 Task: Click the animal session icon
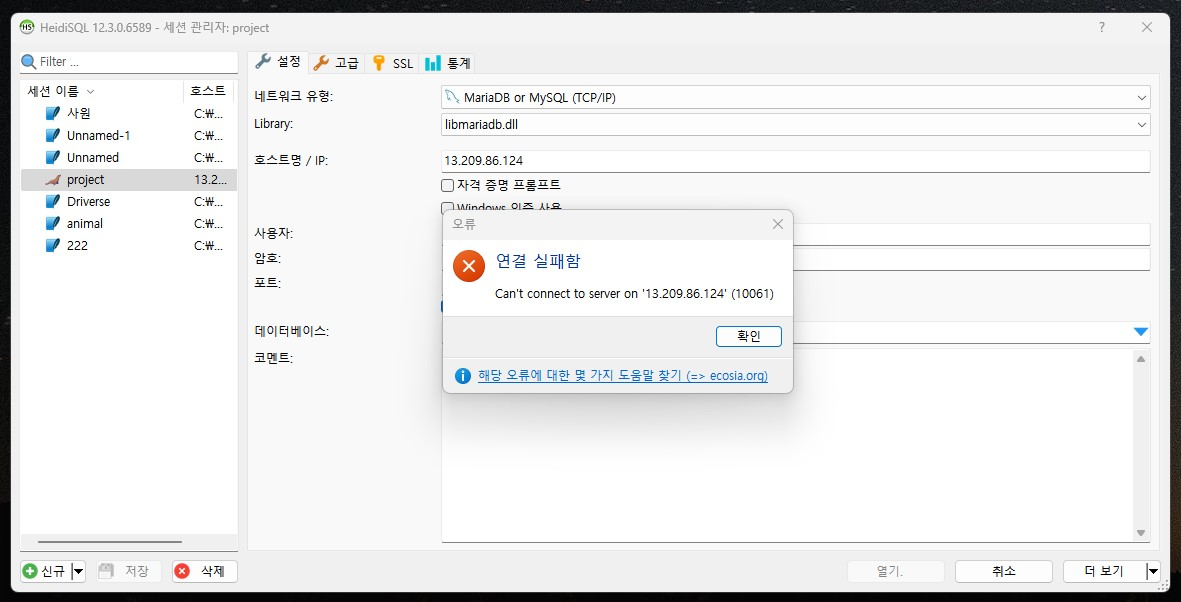52,223
